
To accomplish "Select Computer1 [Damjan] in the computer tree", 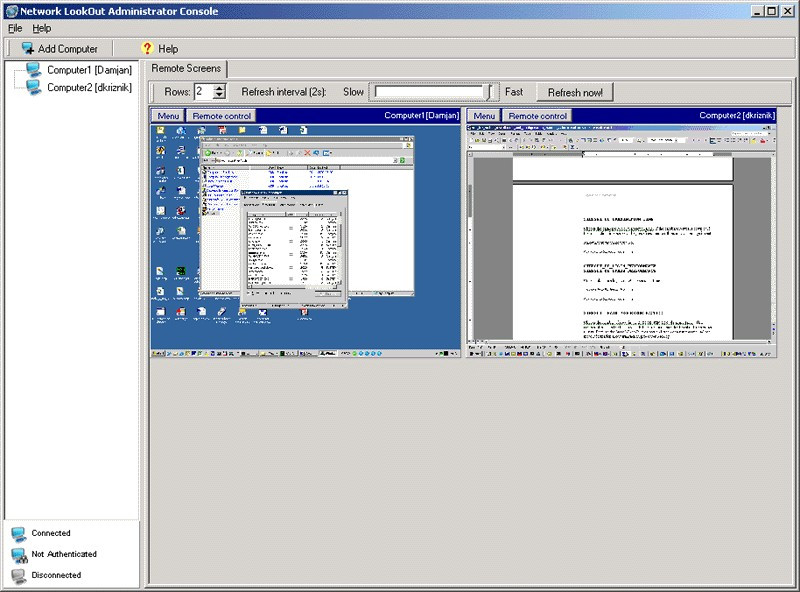I will pos(89,70).
